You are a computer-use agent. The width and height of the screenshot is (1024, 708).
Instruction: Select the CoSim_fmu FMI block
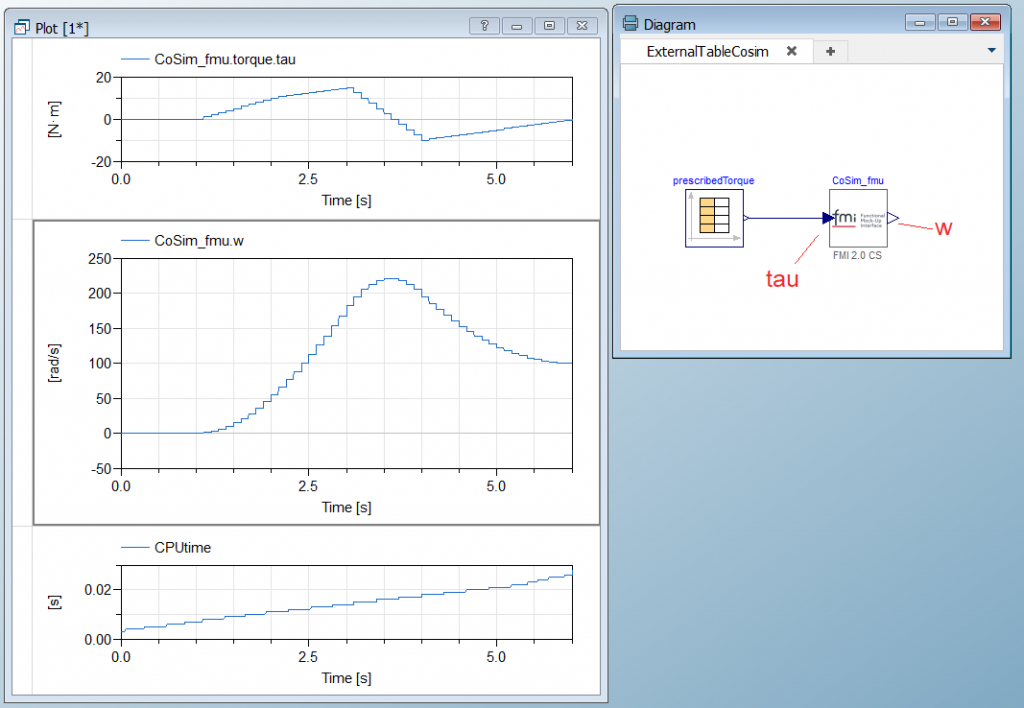click(x=858, y=218)
